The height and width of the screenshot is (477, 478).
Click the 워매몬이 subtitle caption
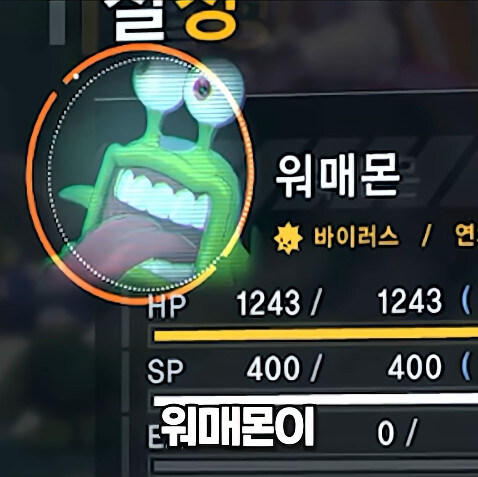tap(236, 428)
